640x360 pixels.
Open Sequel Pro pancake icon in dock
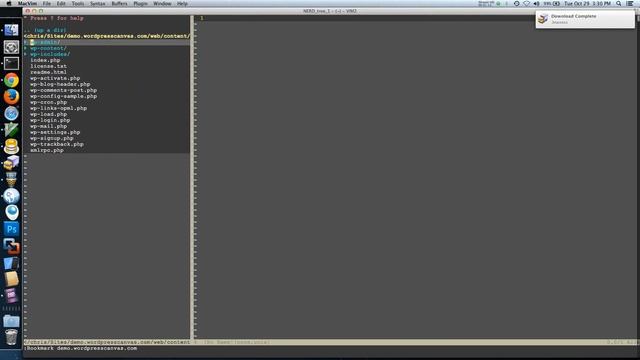[x=11, y=146]
